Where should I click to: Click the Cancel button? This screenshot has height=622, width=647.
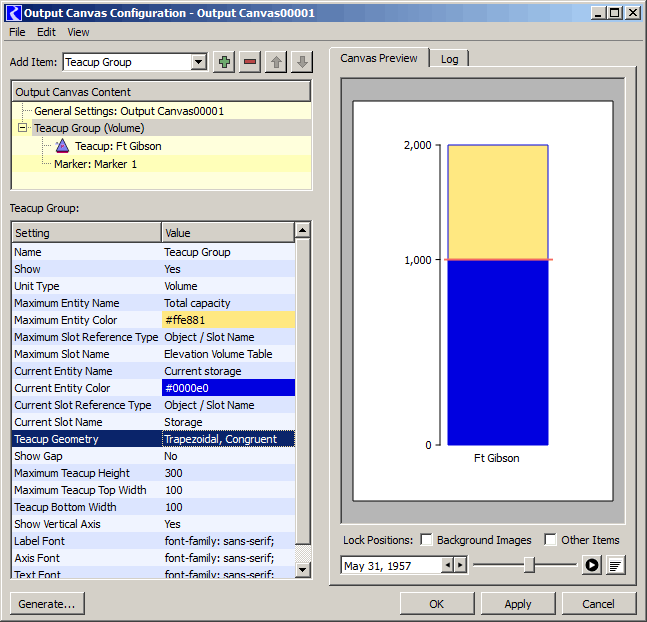coord(598,604)
